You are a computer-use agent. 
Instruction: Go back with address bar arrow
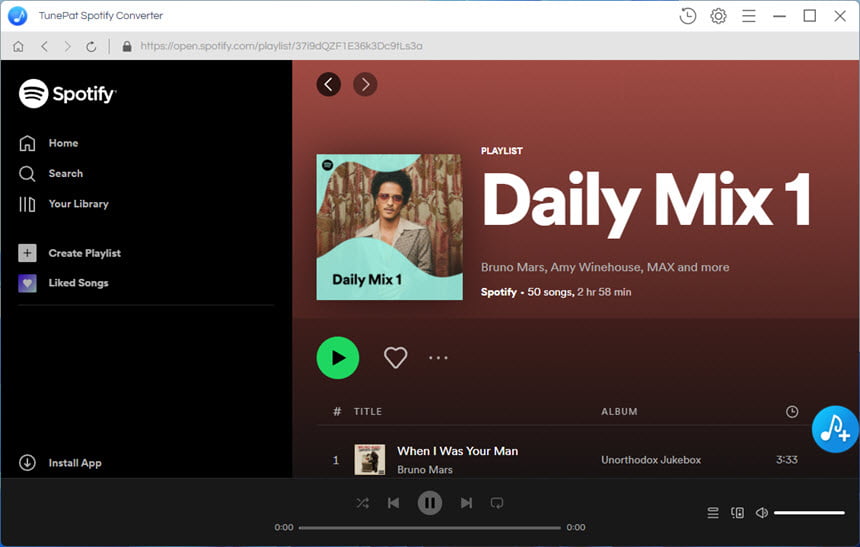[x=44, y=46]
